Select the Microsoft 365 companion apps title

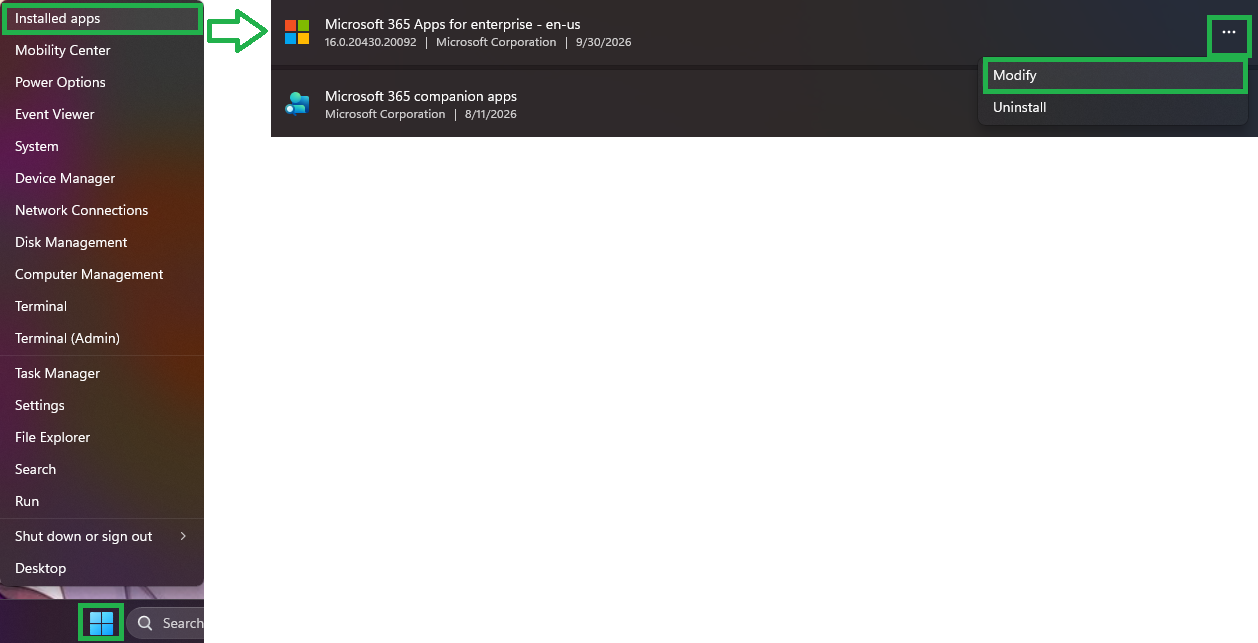[x=421, y=96]
